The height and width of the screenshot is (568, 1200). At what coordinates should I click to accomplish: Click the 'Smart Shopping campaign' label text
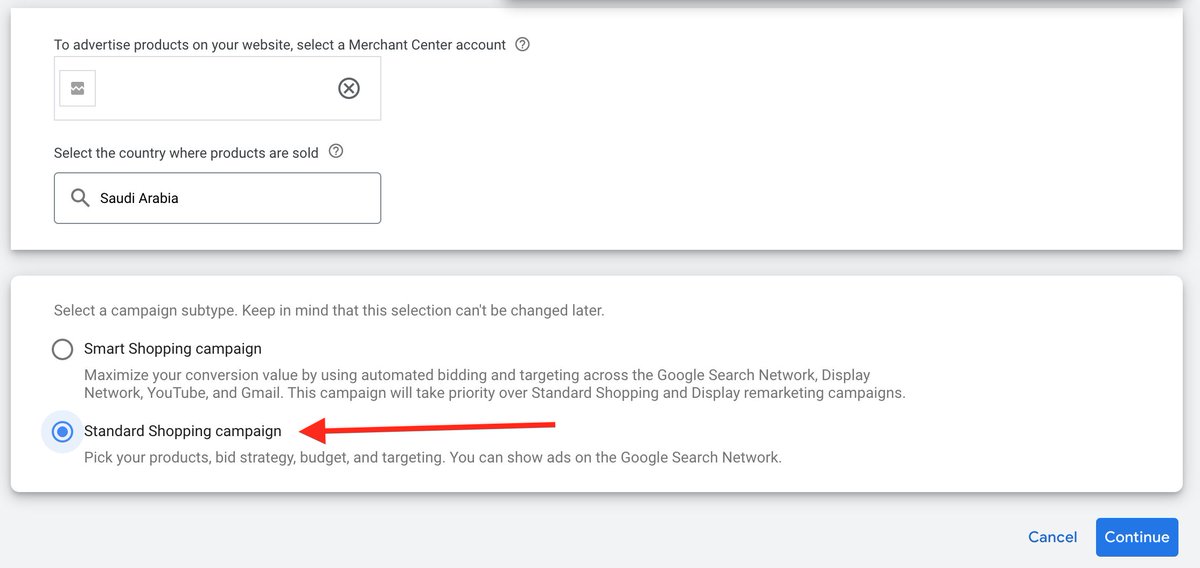click(x=173, y=349)
